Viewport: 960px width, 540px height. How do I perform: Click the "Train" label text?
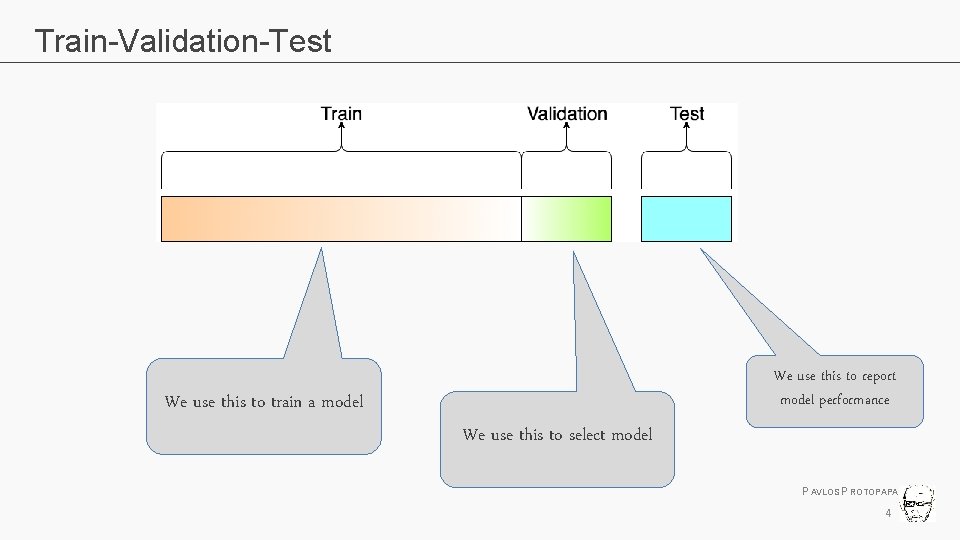(x=341, y=114)
